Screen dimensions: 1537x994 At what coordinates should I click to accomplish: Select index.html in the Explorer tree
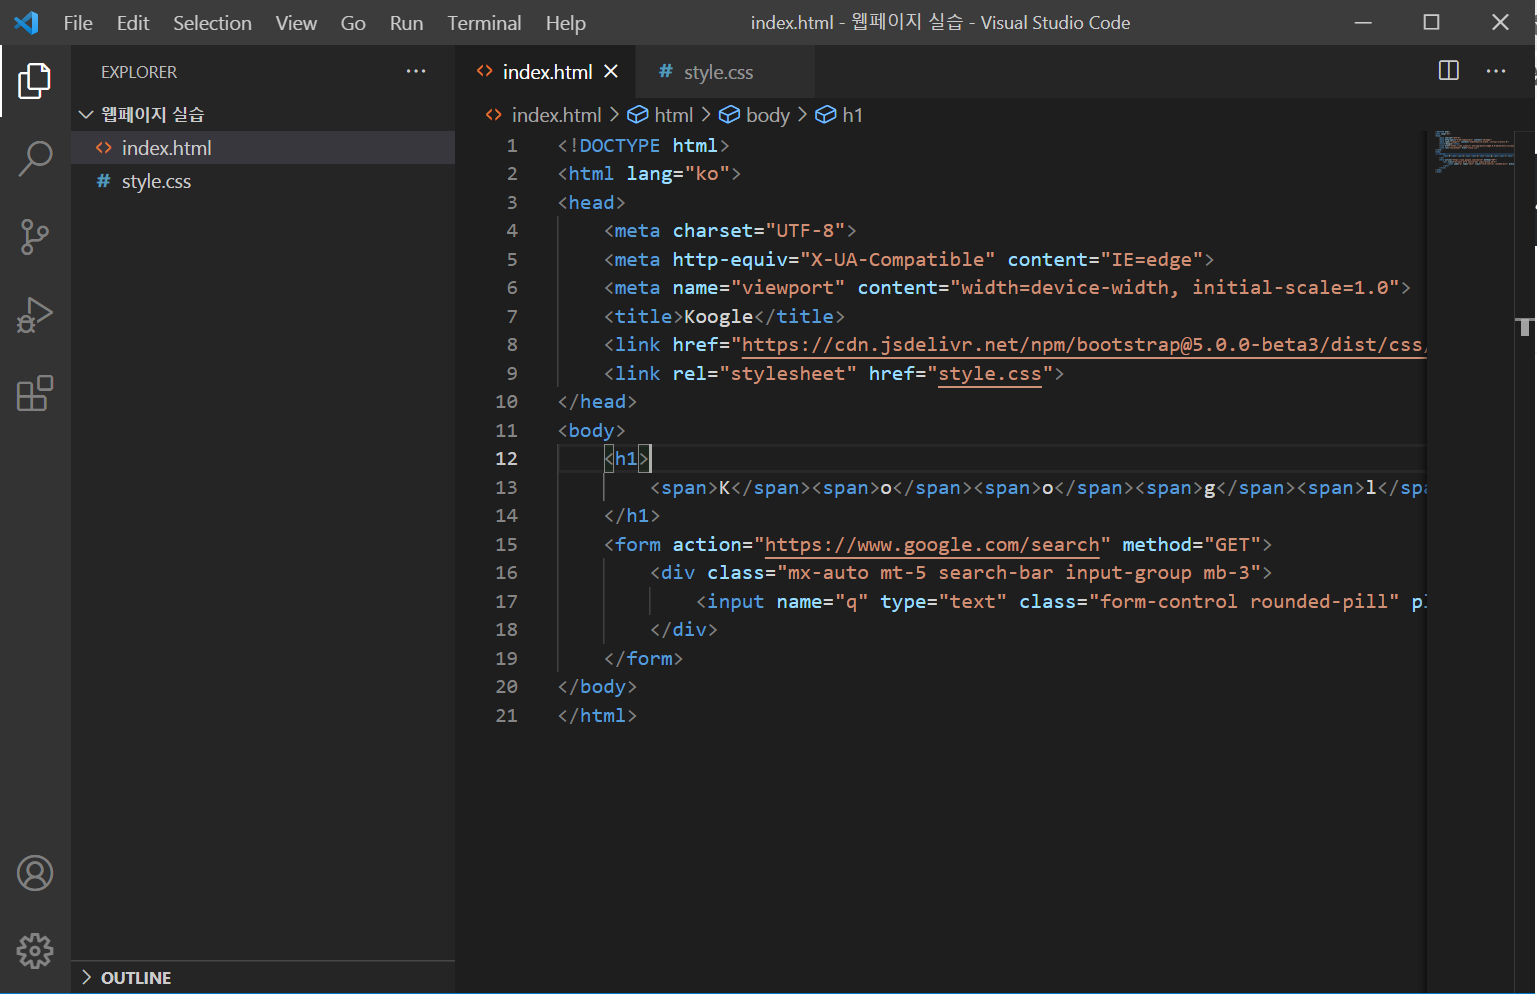(x=264, y=148)
